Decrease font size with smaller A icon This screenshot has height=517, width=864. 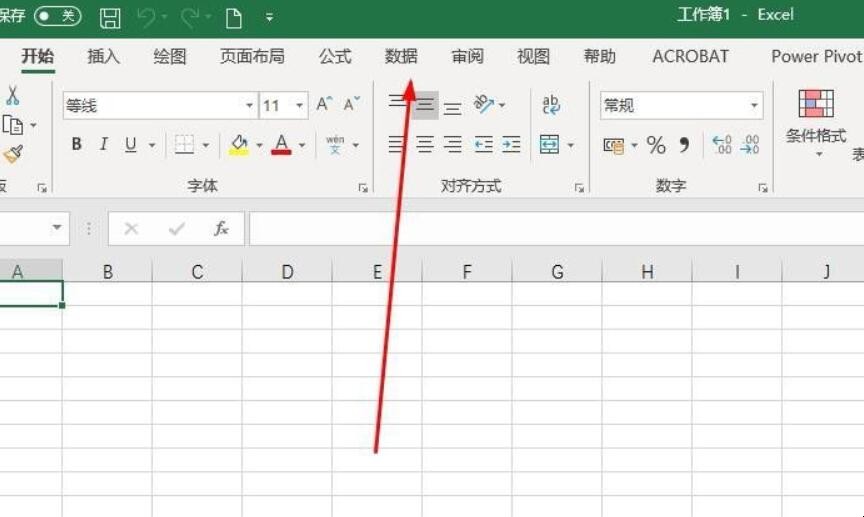pyautogui.click(x=352, y=104)
